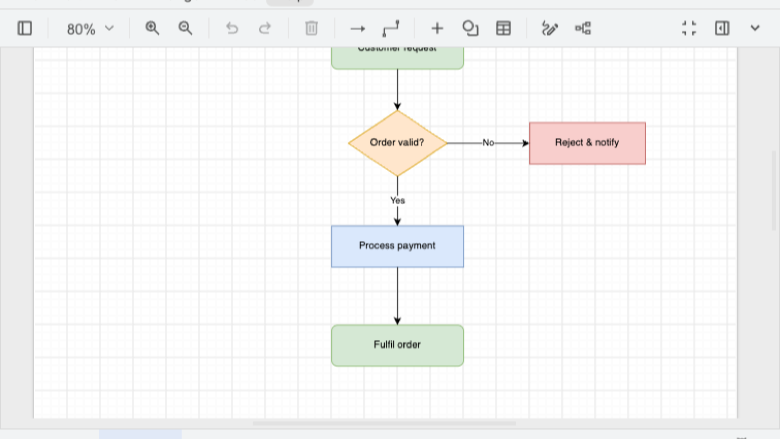Screen dimensions: 780x439
Task: Click the horizontal scrollbar below canvas
Action: pyautogui.click(x=384, y=424)
